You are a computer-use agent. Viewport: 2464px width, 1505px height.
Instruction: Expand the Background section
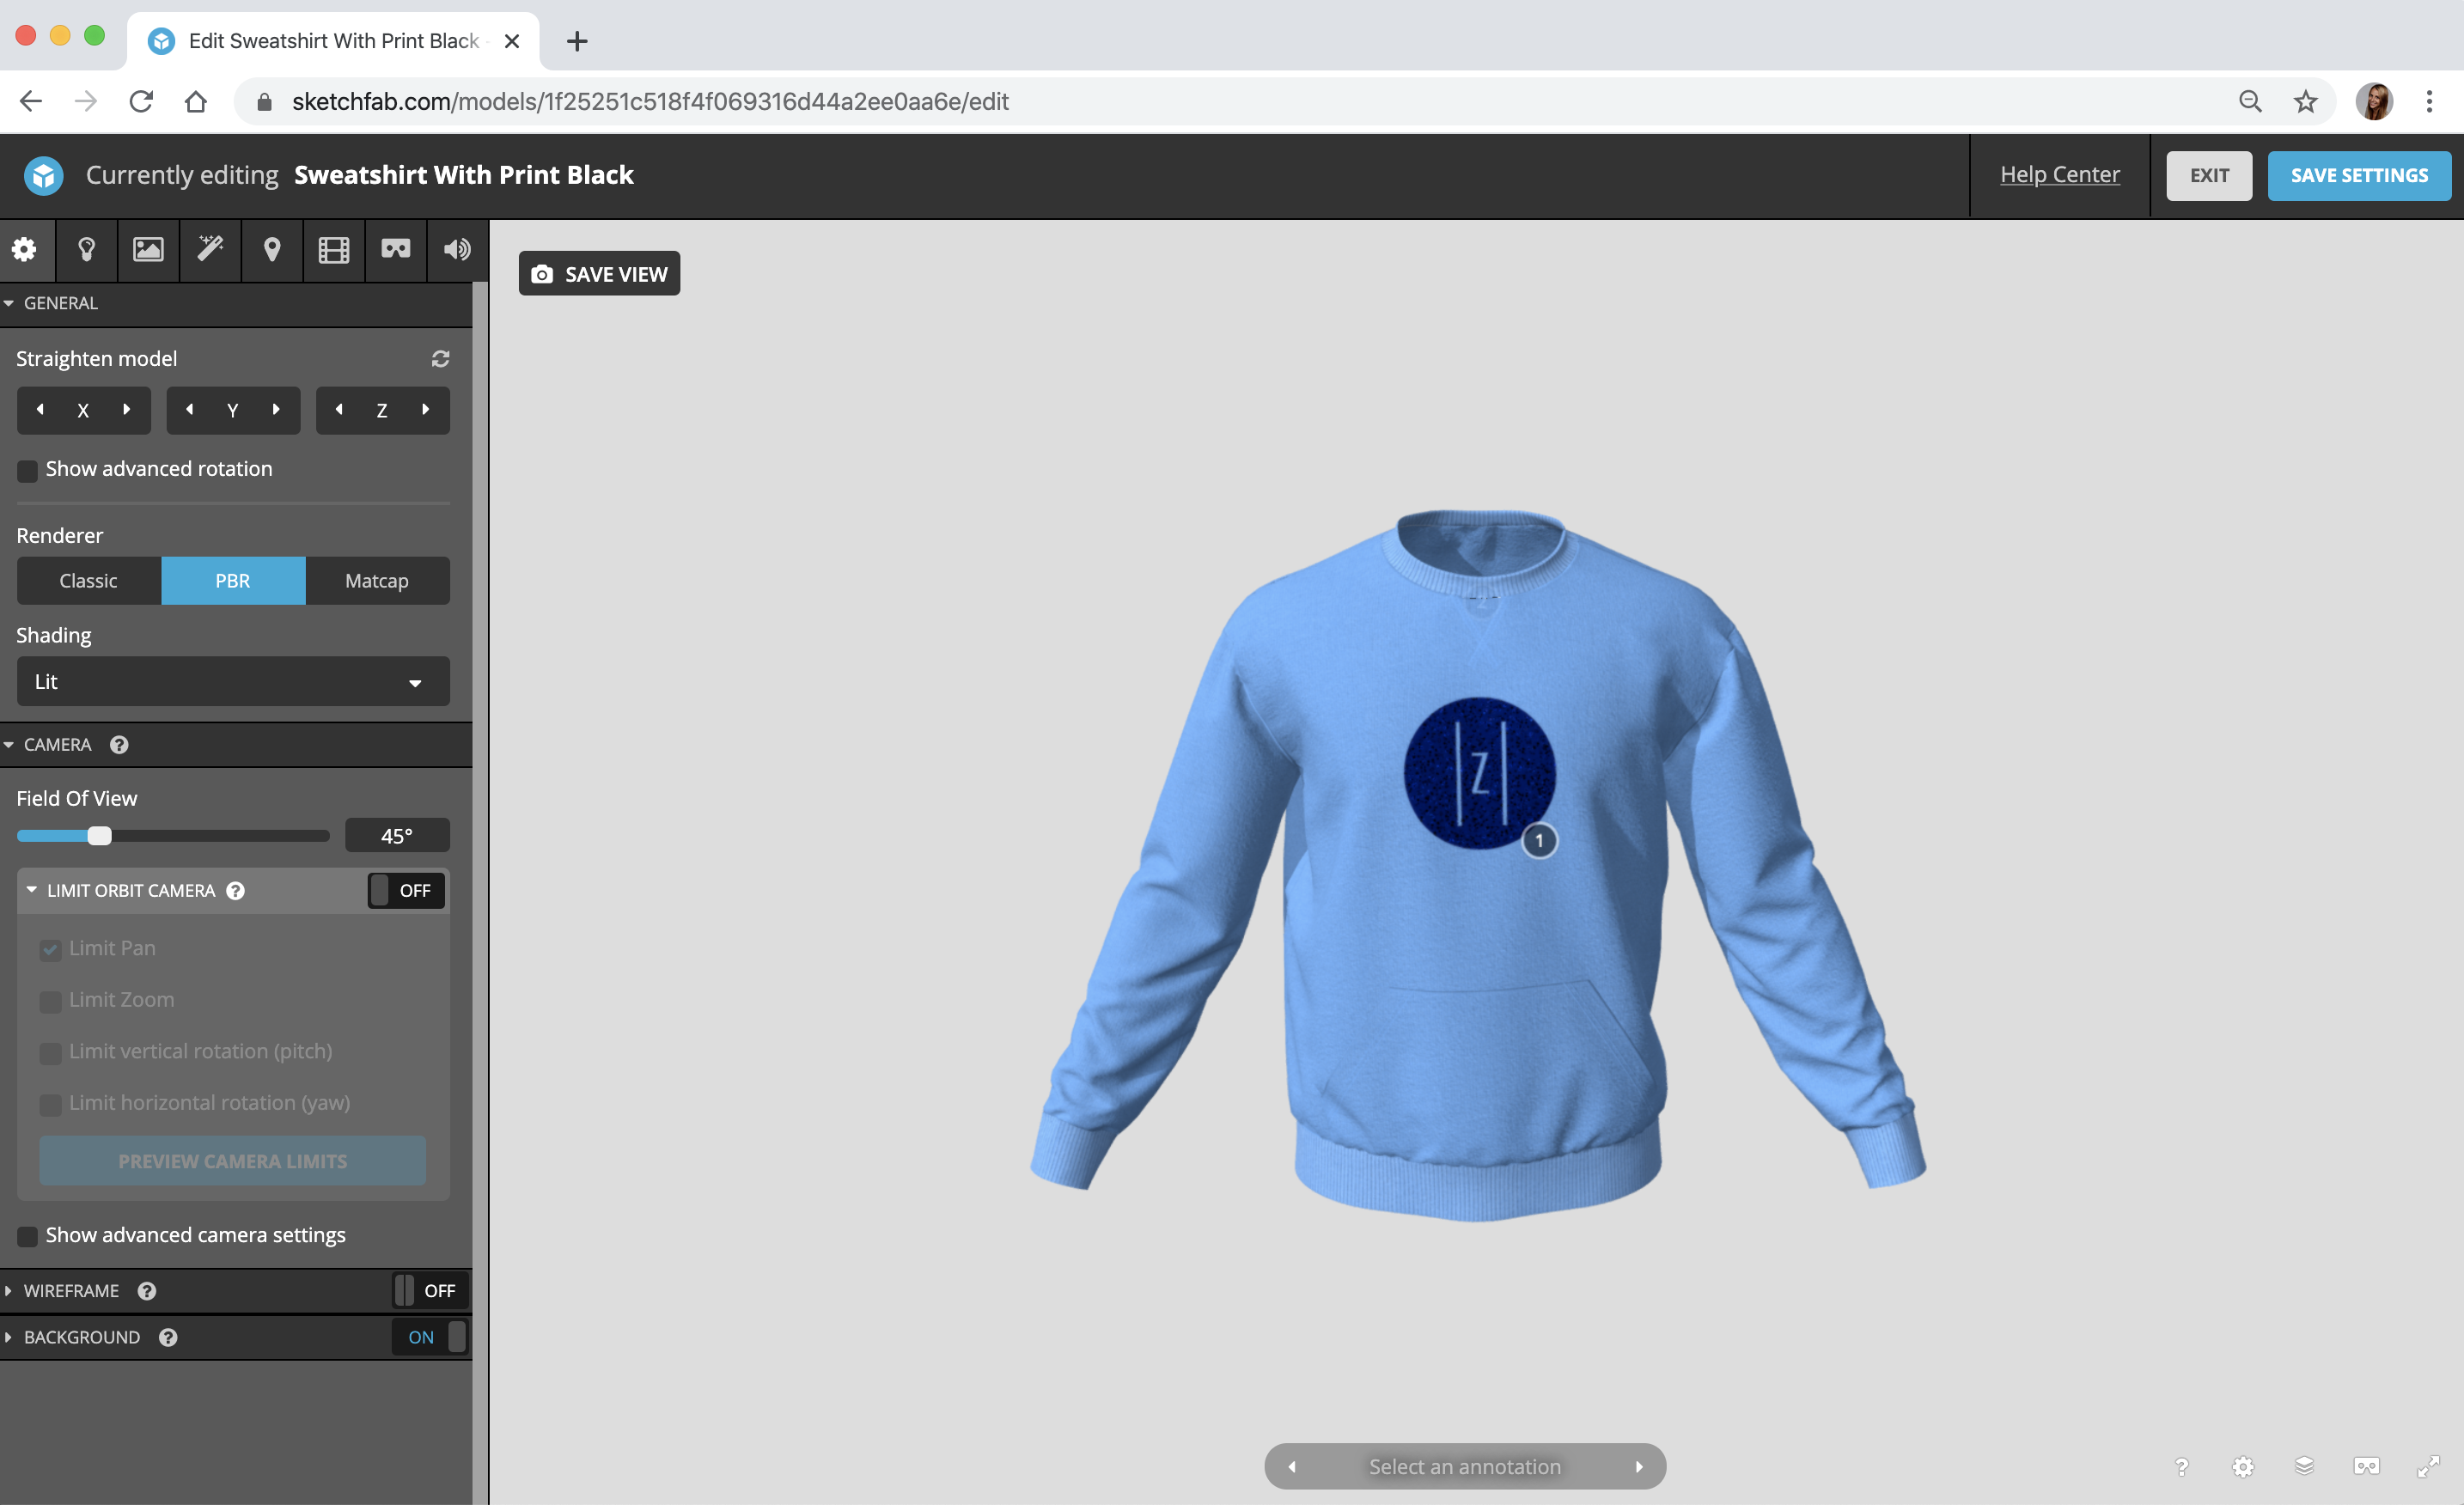pyautogui.click(x=82, y=1337)
